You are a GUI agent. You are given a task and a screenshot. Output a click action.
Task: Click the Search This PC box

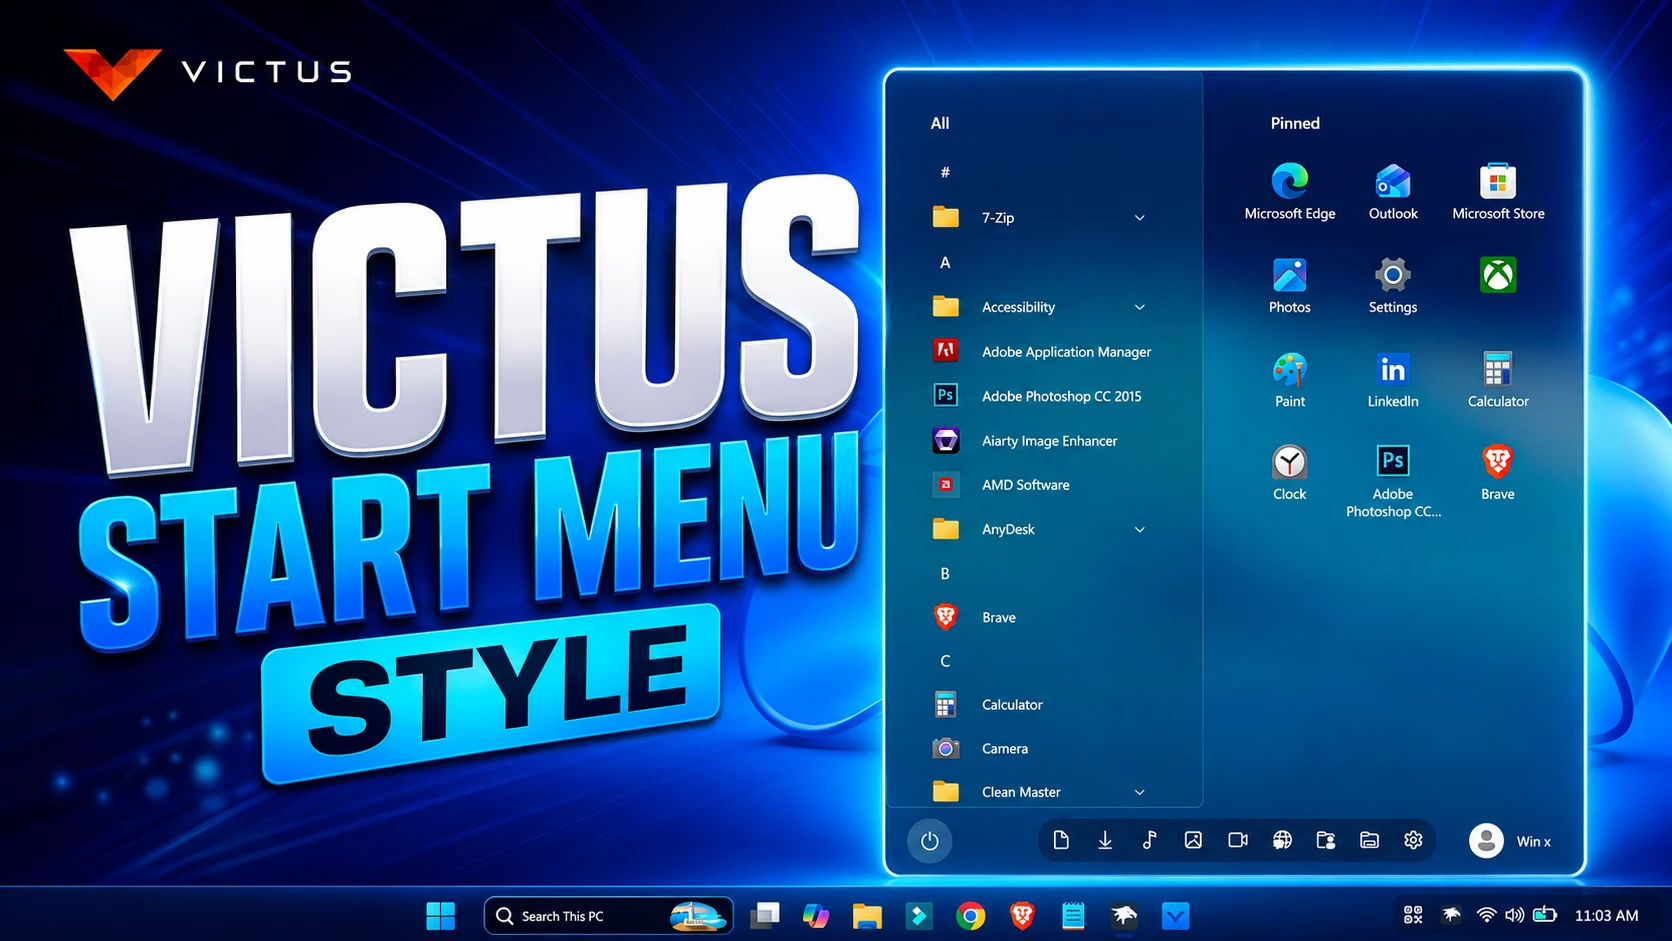click(x=608, y=915)
